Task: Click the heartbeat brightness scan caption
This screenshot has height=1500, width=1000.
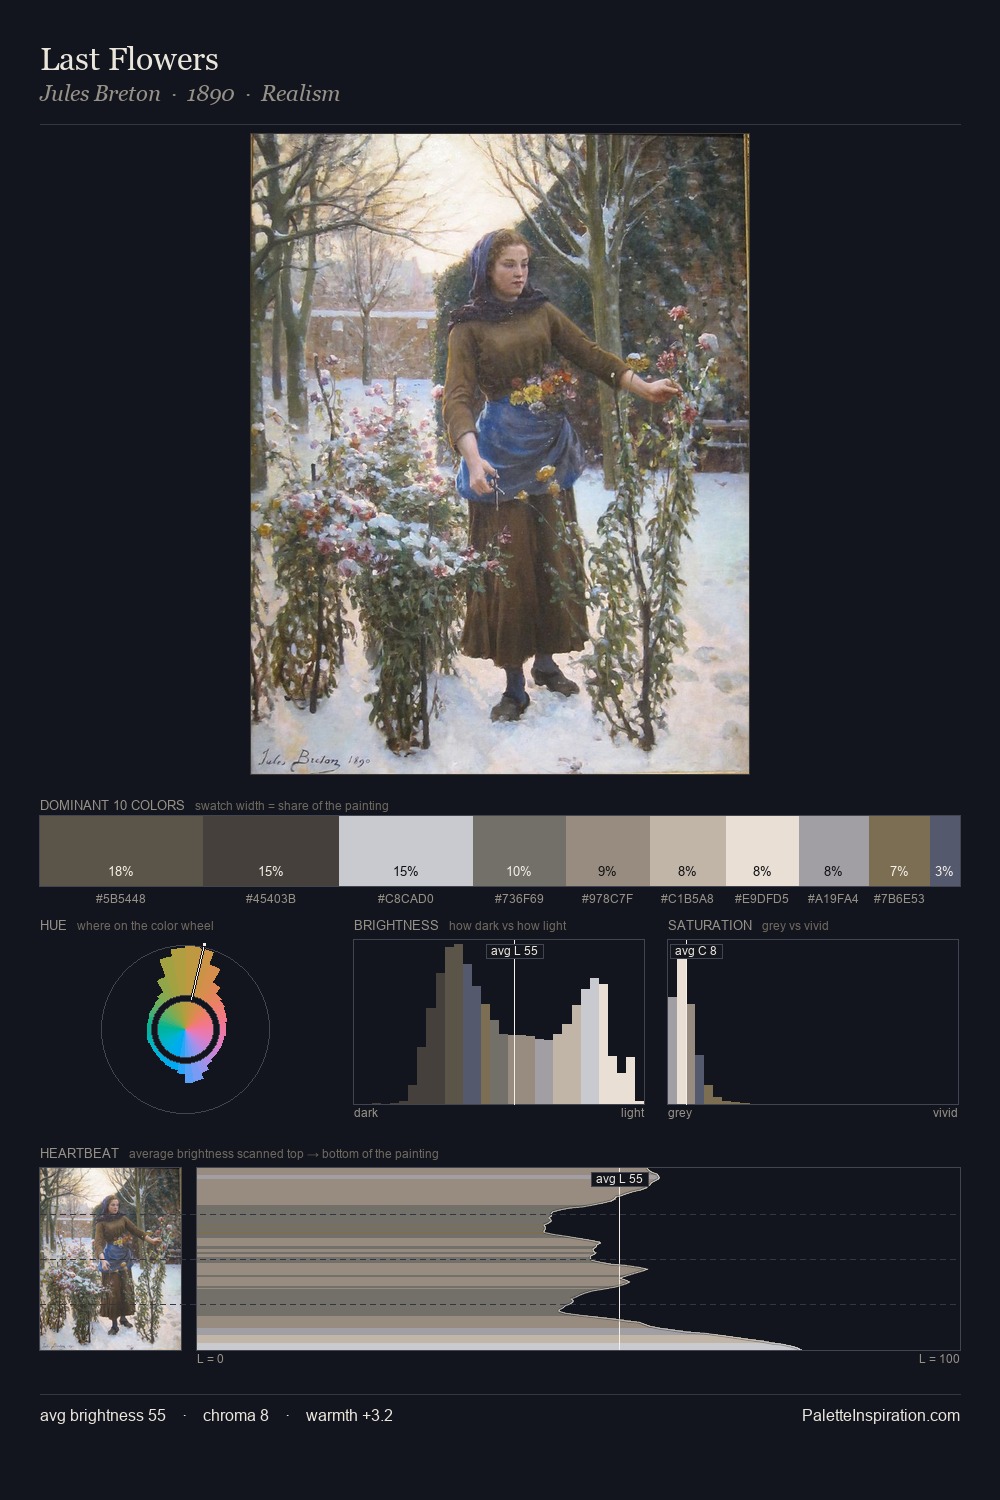Action: [x=284, y=1154]
